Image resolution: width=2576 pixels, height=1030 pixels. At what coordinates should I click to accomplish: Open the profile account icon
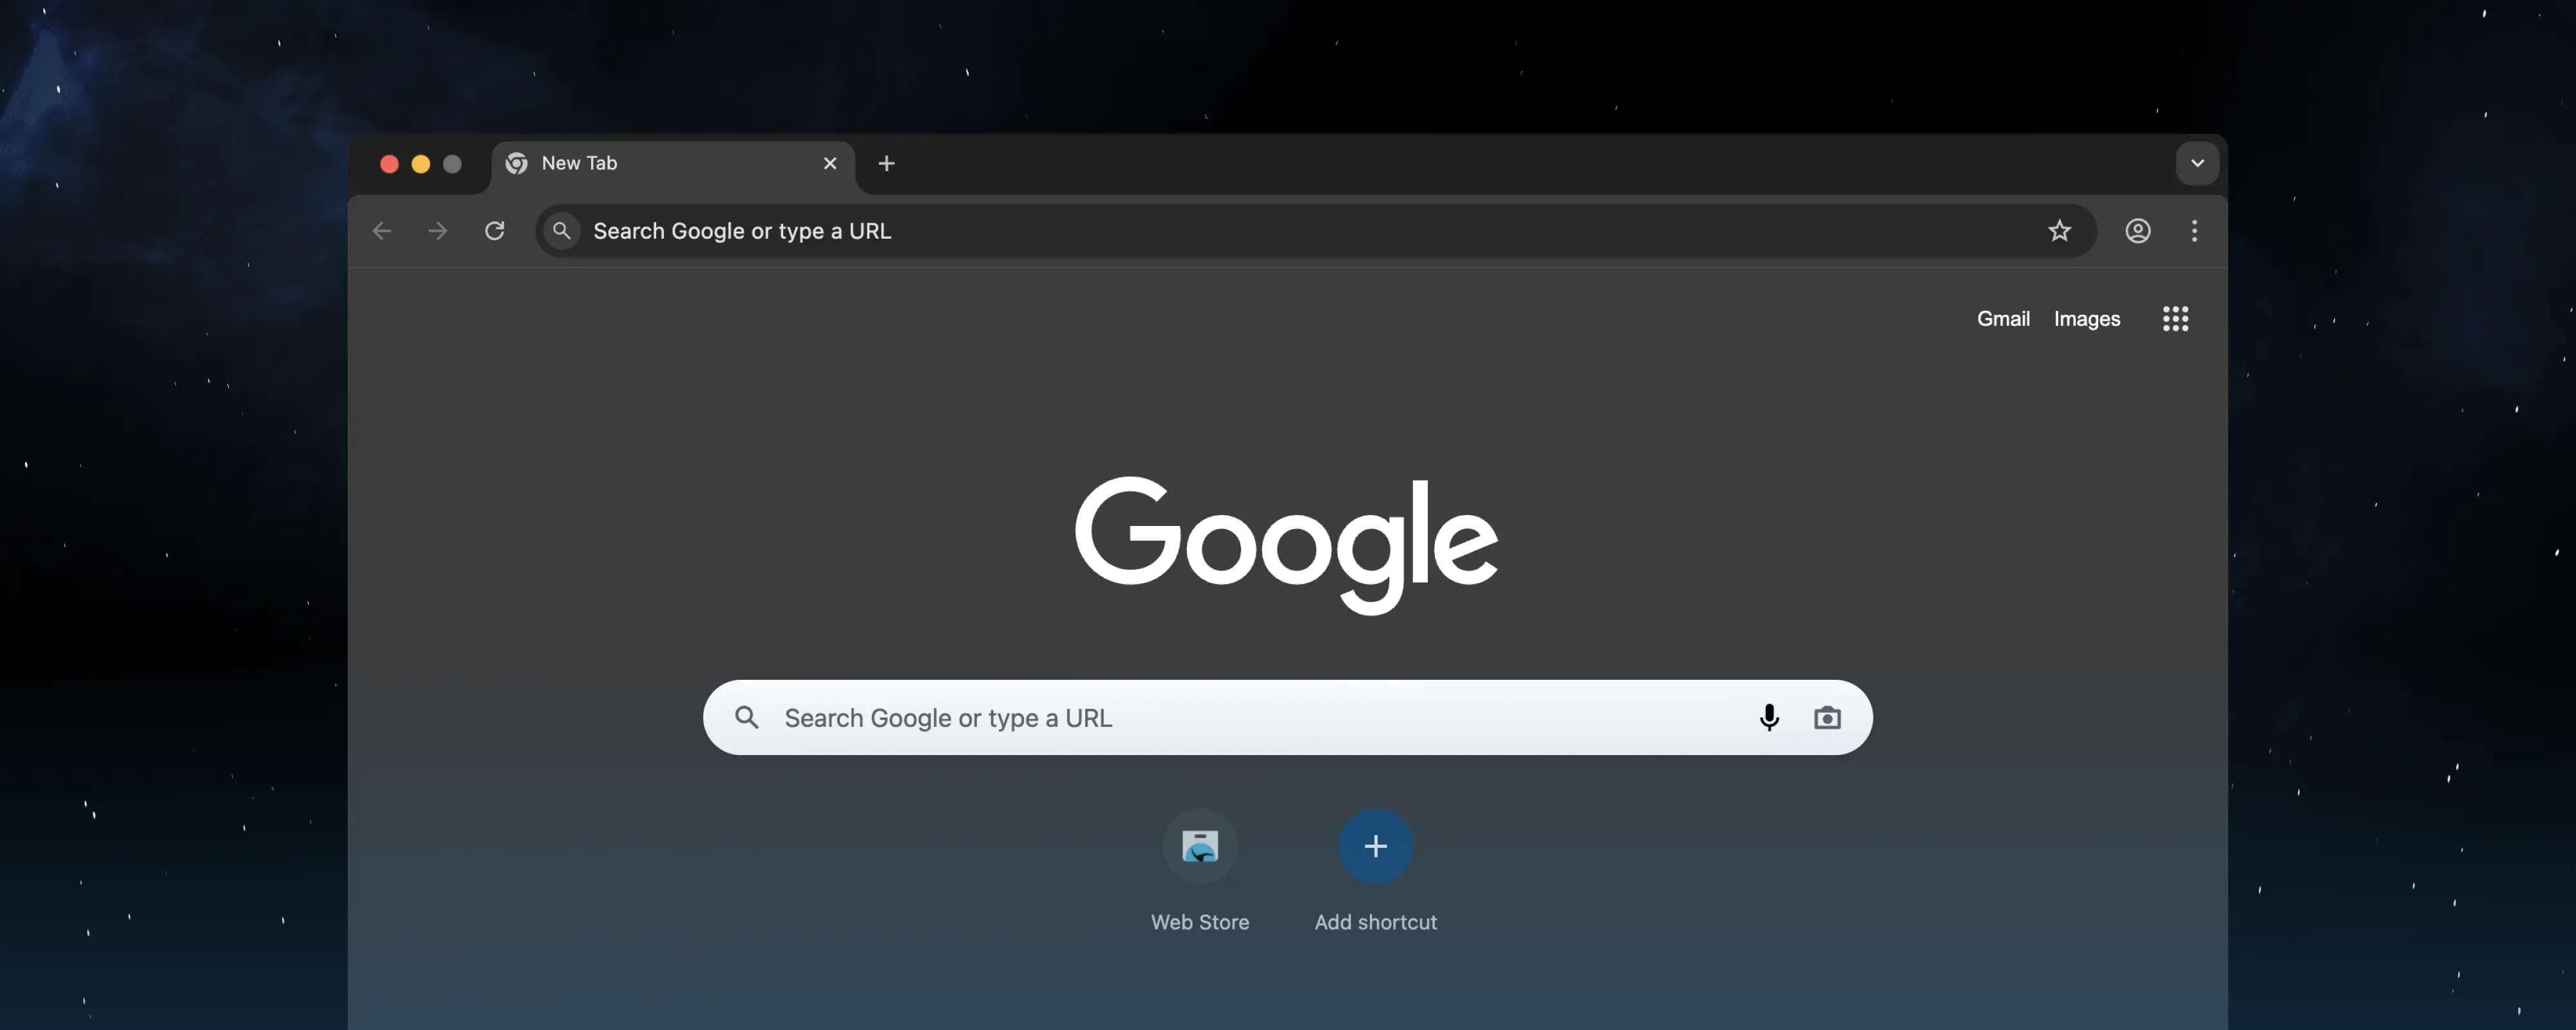(2137, 231)
